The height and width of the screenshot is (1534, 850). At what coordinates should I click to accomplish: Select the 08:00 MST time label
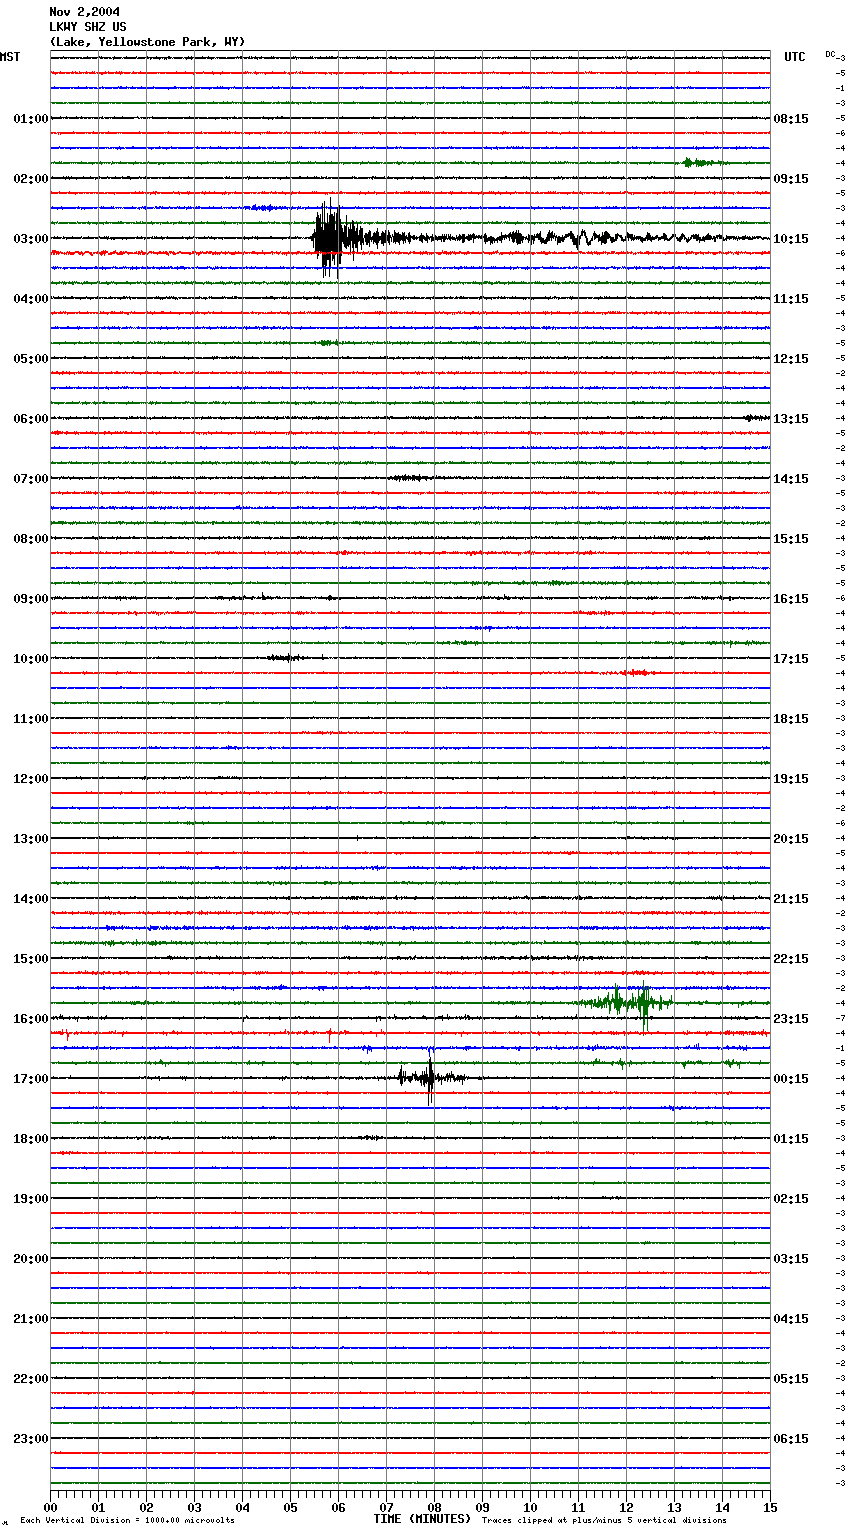(31, 539)
